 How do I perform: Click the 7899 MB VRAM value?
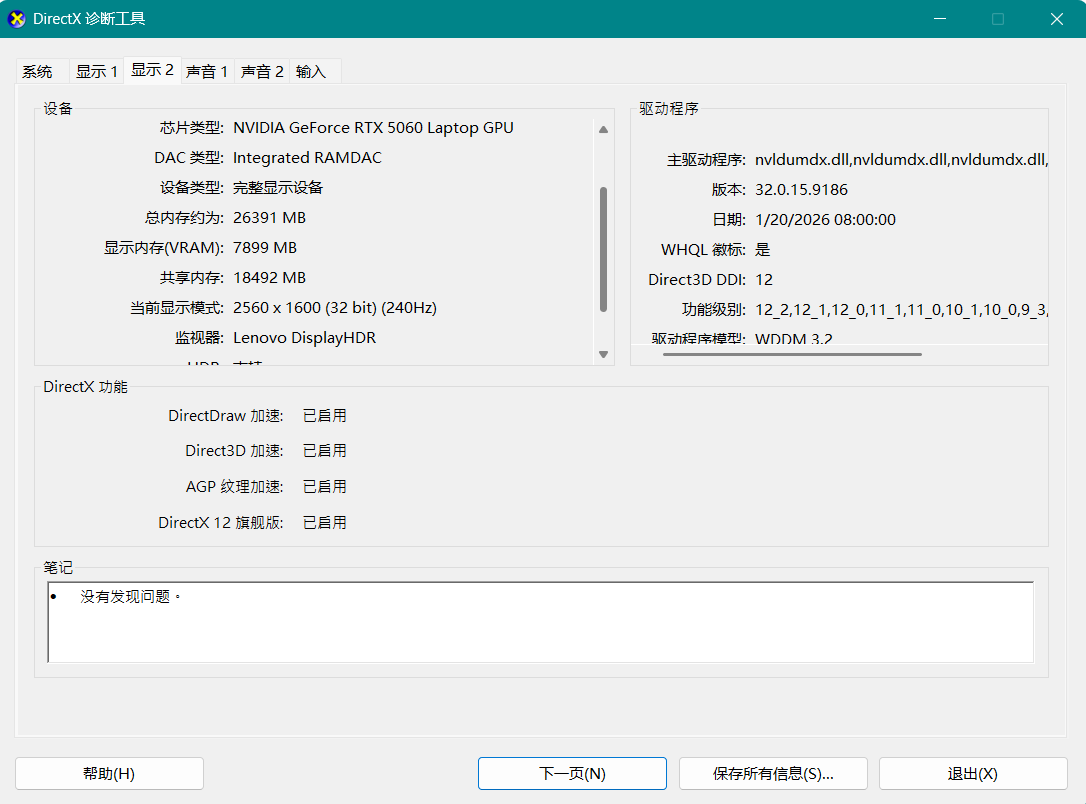pos(265,247)
